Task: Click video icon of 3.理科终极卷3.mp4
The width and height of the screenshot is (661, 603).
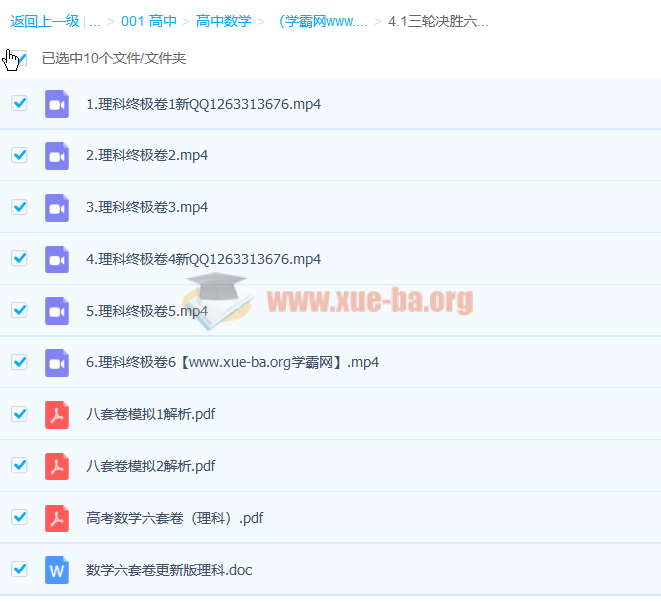Action: [57, 207]
